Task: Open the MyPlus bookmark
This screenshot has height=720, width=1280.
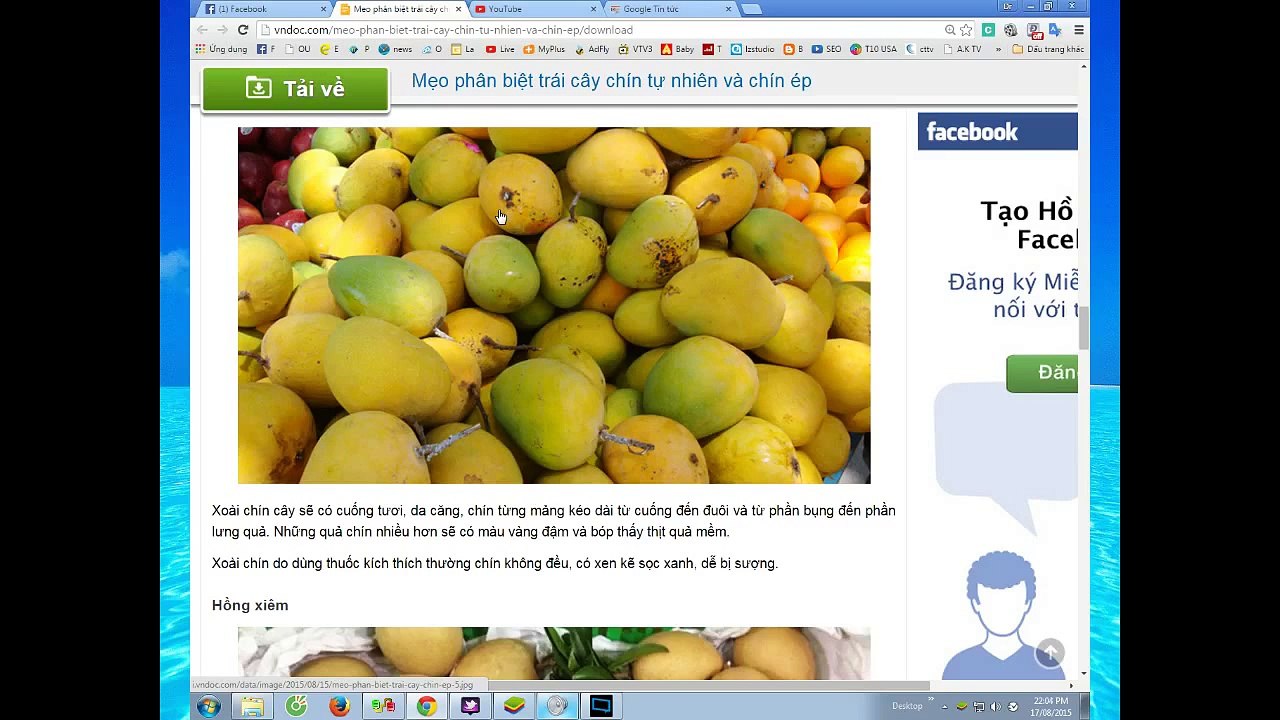Action: pos(544,49)
